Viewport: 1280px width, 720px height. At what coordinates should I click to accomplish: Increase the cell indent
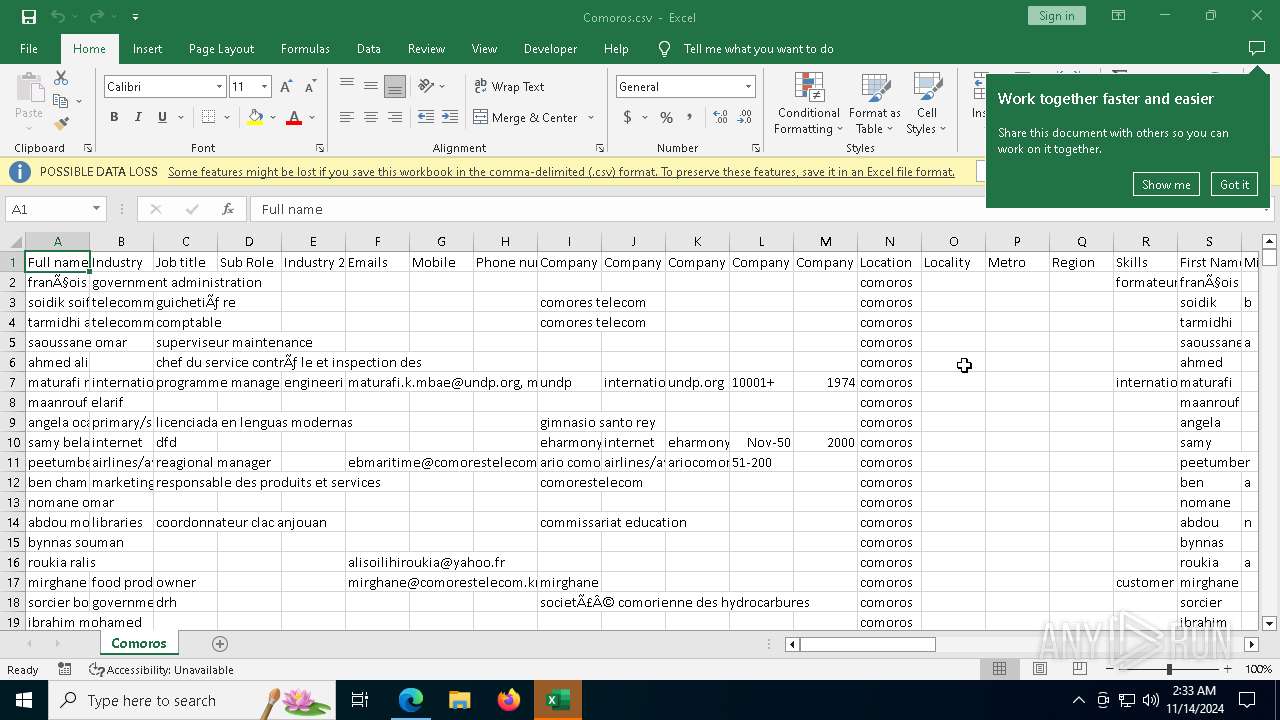pyautogui.click(x=450, y=117)
